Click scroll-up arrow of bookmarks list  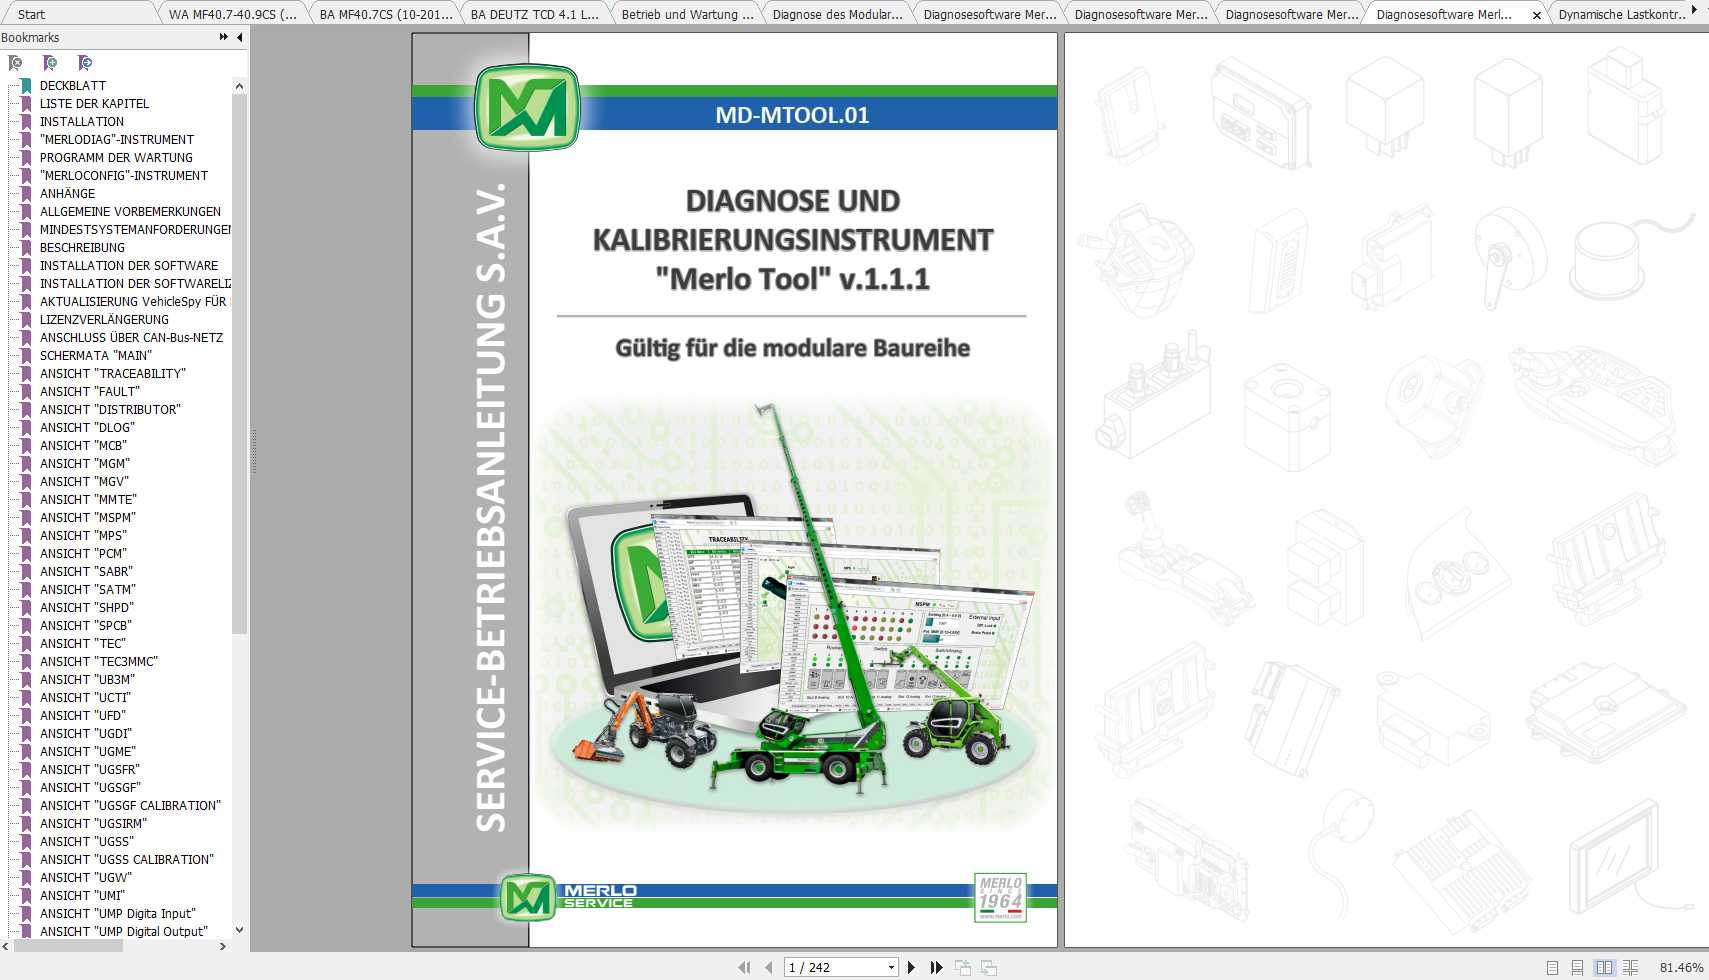tap(239, 86)
